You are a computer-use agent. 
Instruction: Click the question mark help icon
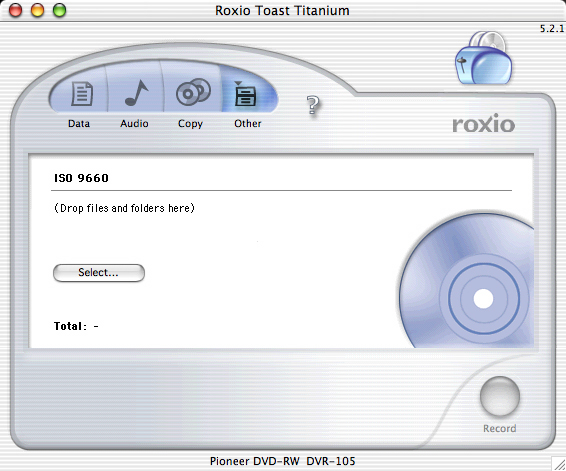(x=313, y=105)
